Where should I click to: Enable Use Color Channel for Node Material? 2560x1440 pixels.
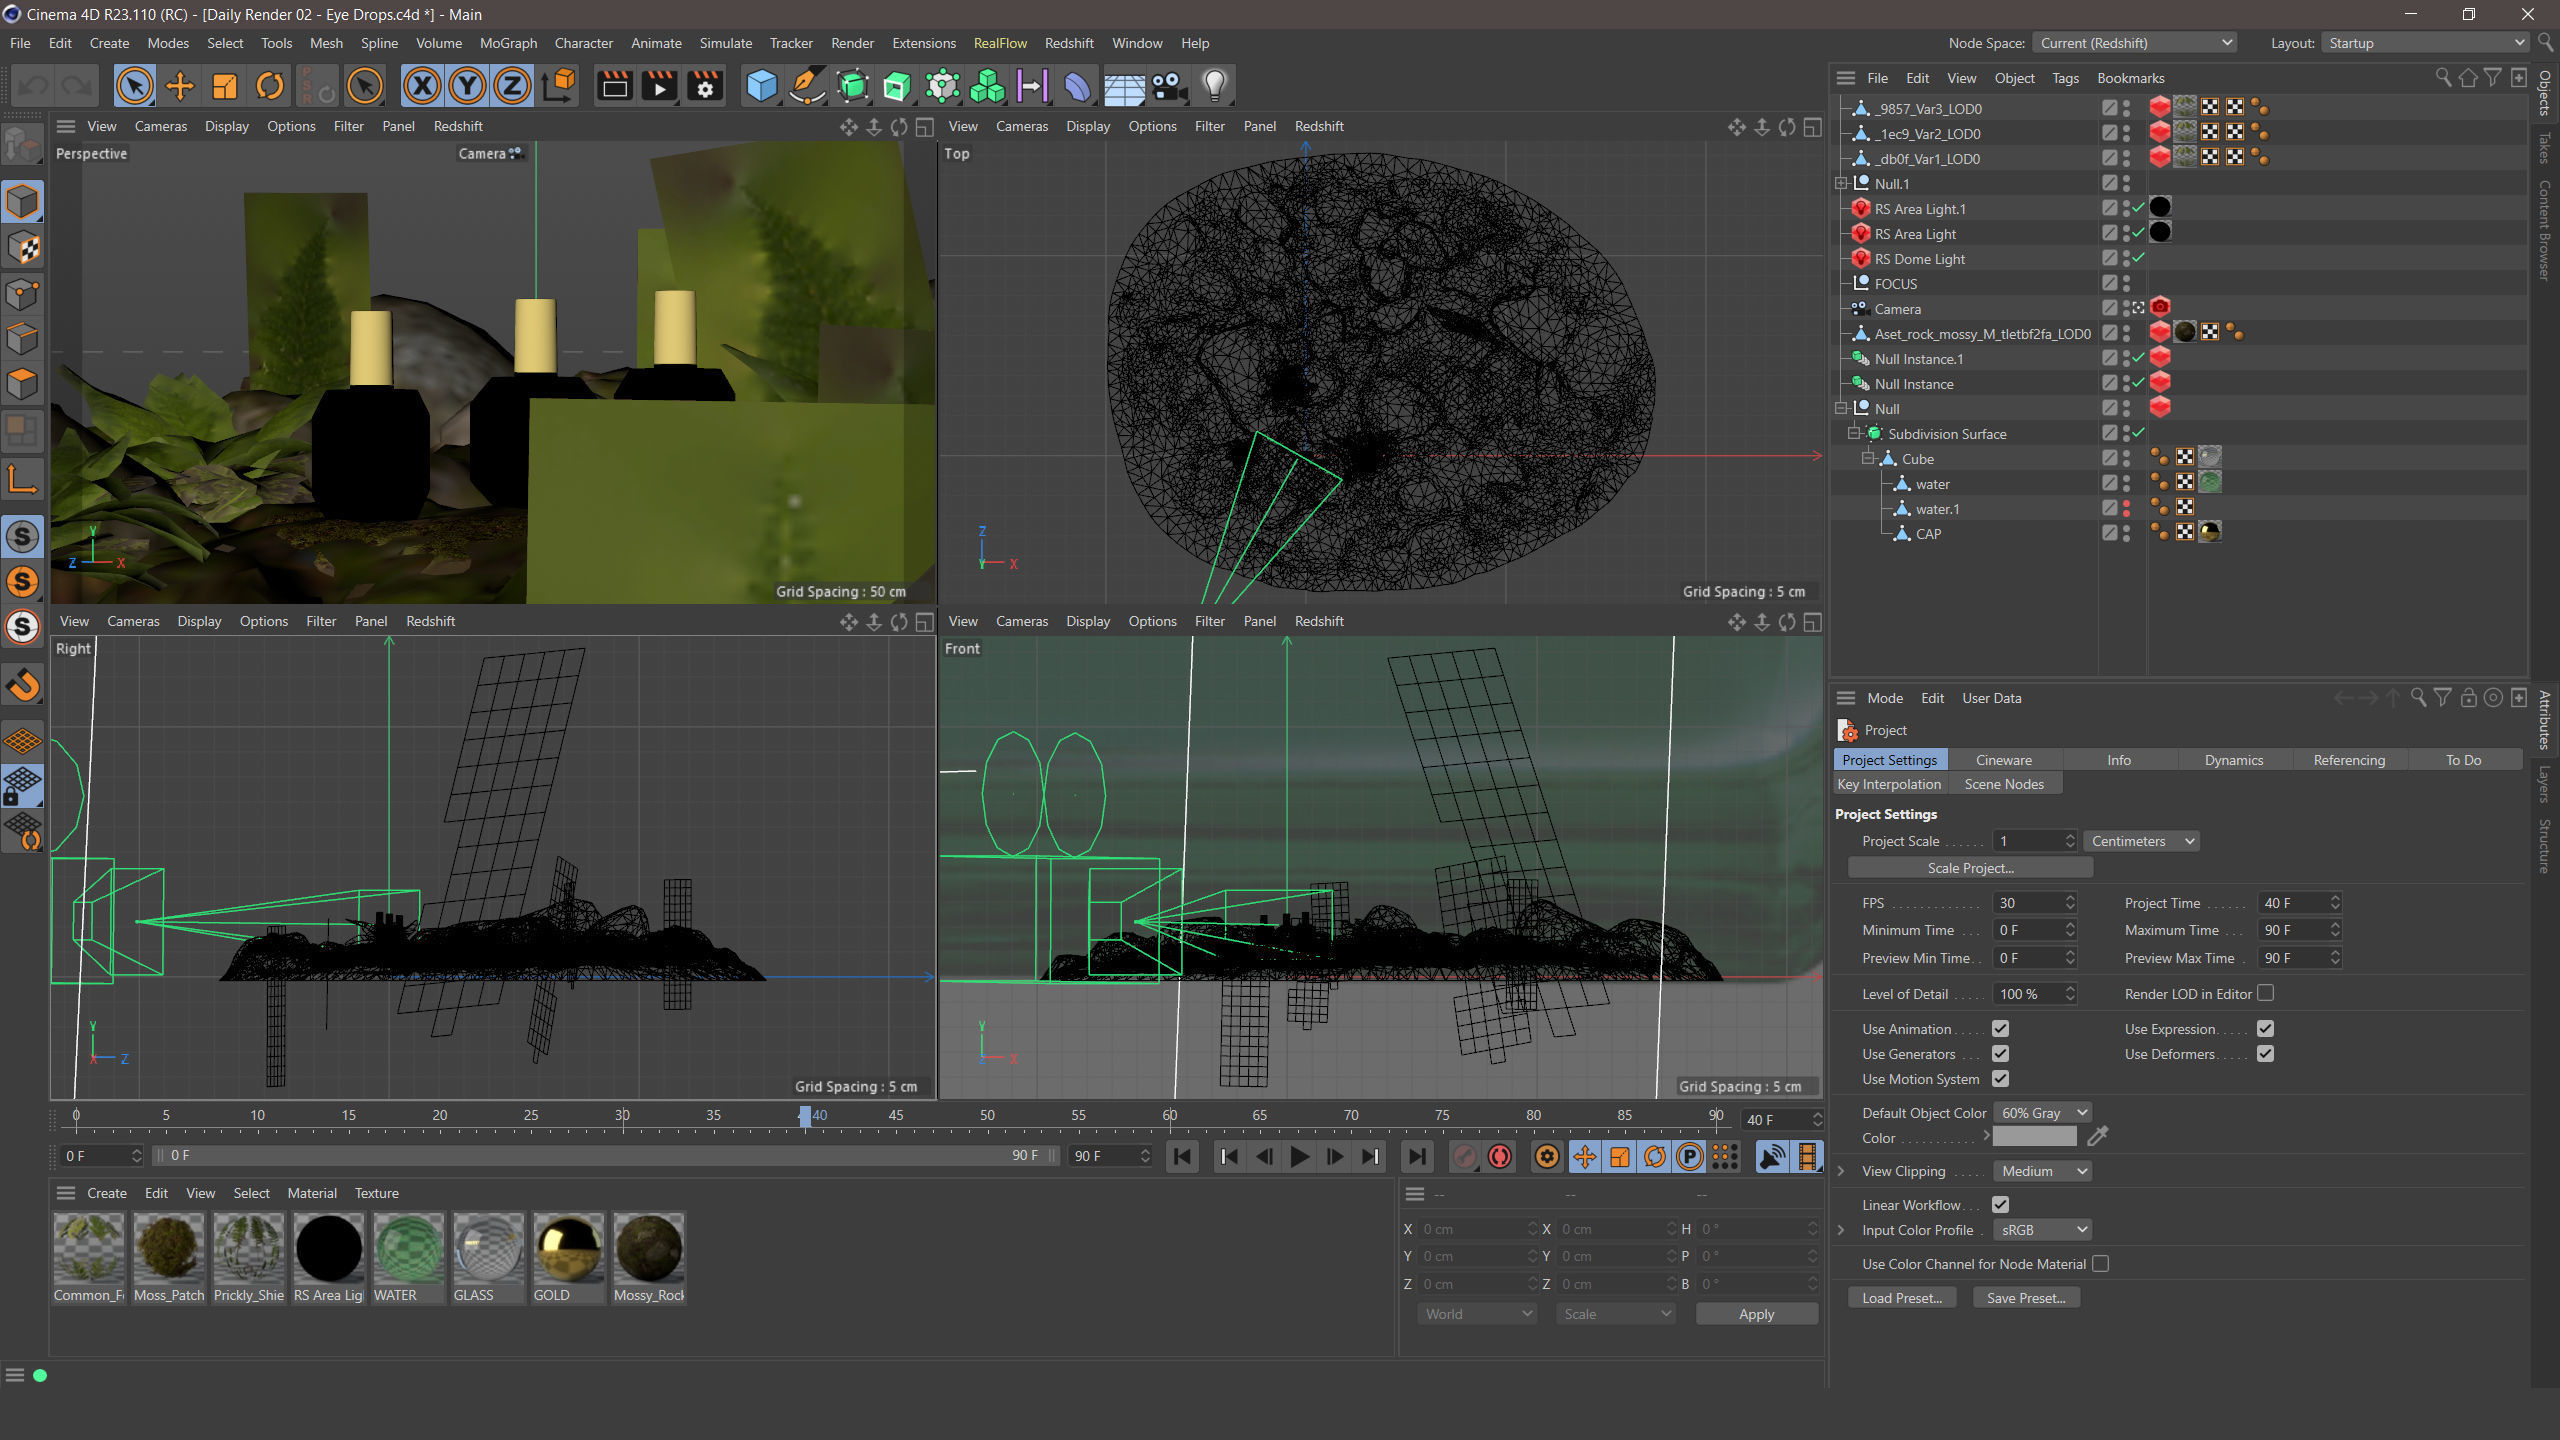[x=2100, y=1264]
